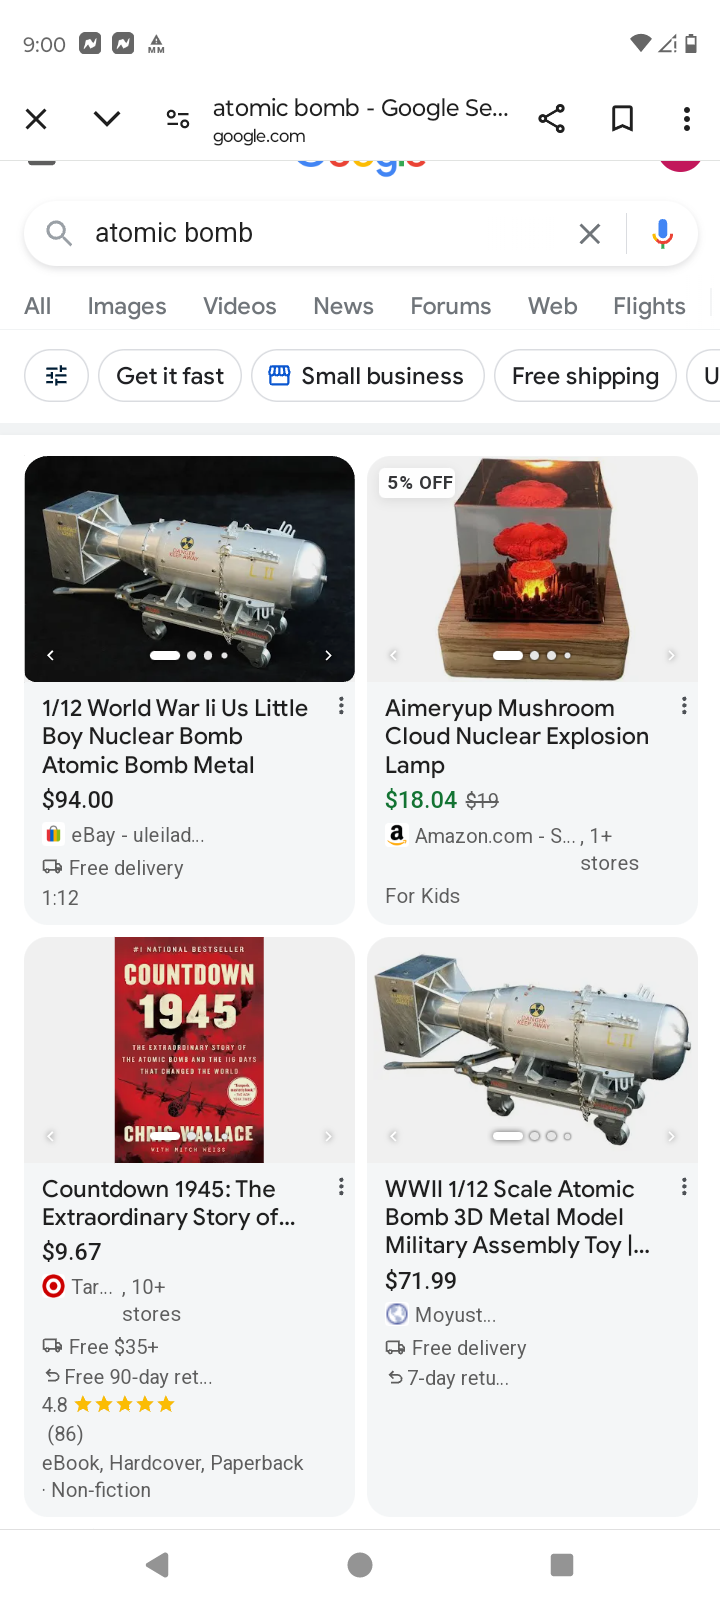
Task: Enable the Small business filter
Action: [367, 376]
